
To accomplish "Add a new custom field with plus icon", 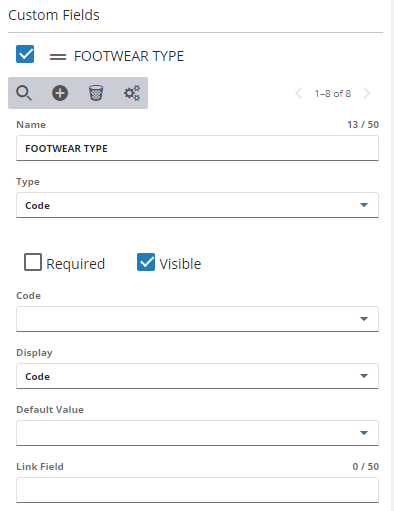I will 60,93.
